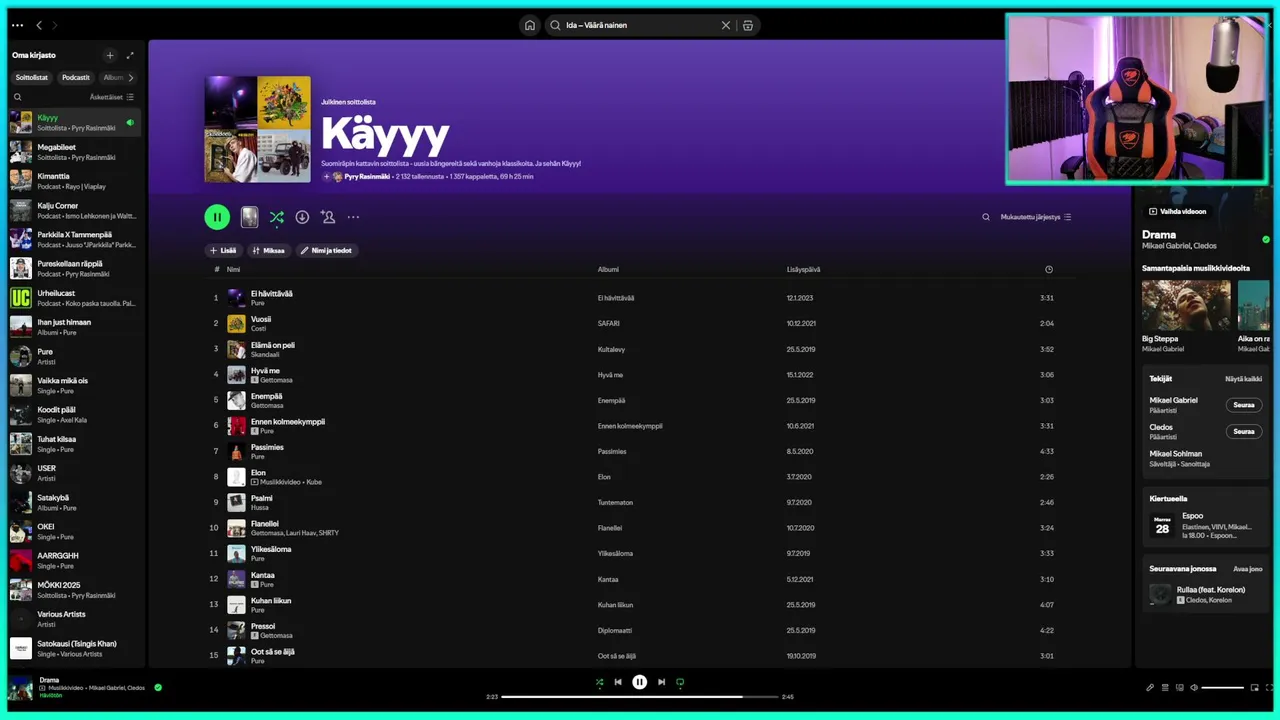
Task: Open the three-dots app menu
Action: tap(17, 25)
